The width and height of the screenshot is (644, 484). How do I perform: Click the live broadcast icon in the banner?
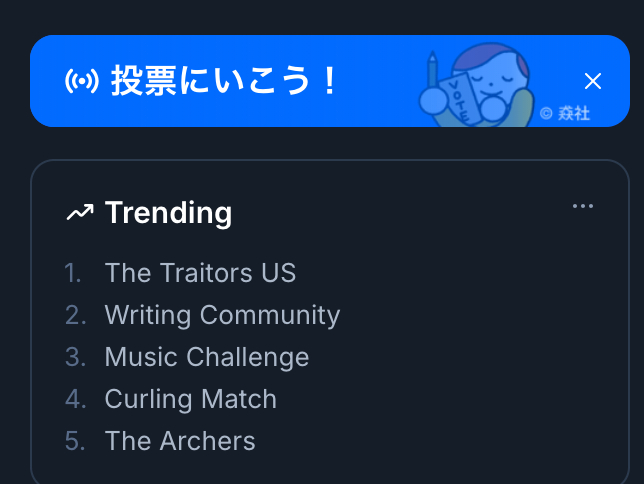coord(82,82)
